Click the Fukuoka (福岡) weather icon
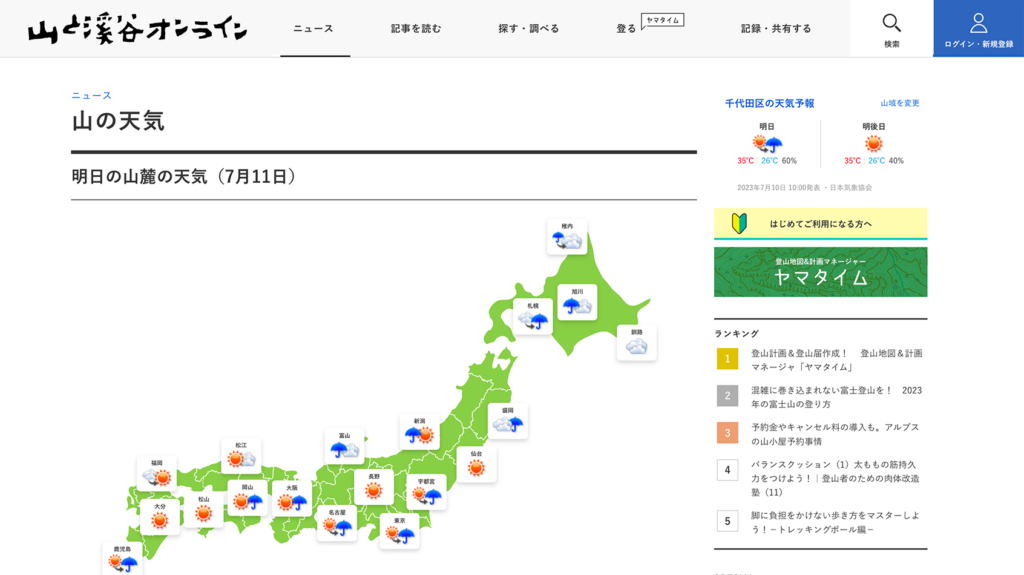This screenshot has width=1024, height=575. pyautogui.click(x=157, y=475)
